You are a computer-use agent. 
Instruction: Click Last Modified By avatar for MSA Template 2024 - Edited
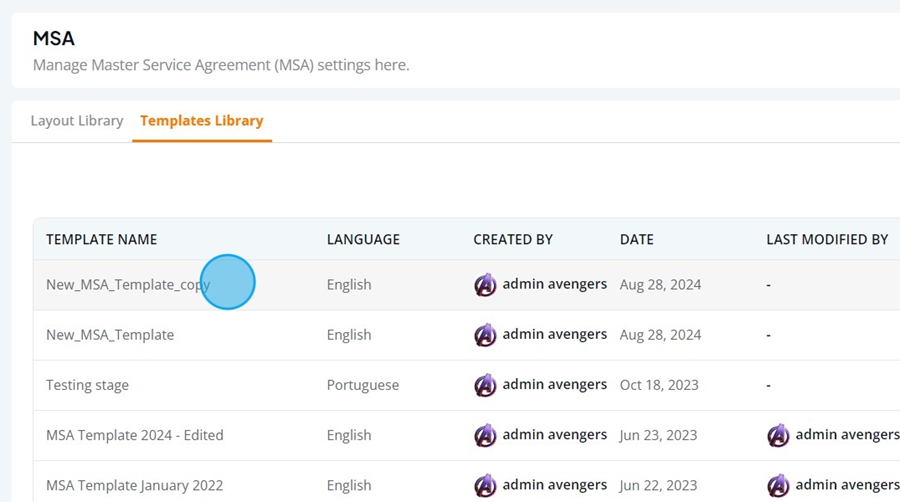coord(778,435)
